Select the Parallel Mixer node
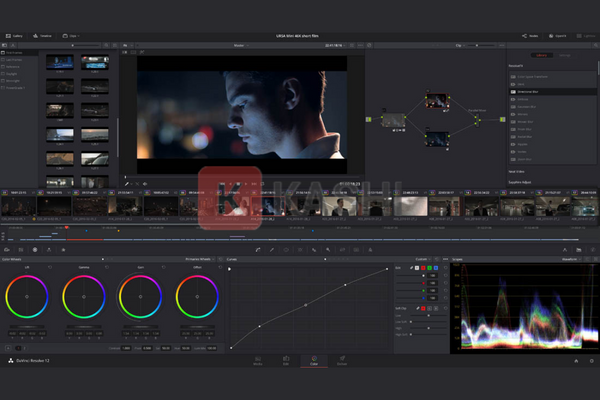Viewport: 600px width, 400px height. 477,120
